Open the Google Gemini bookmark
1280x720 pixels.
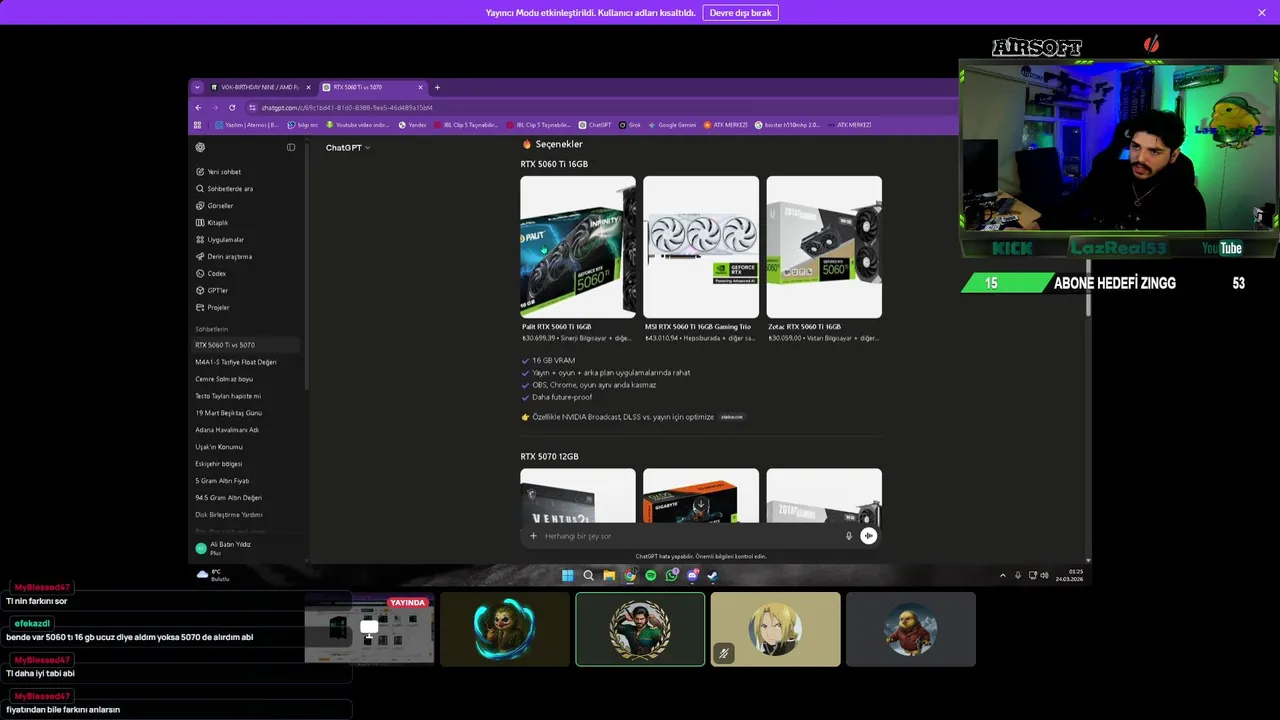coord(673,125)
